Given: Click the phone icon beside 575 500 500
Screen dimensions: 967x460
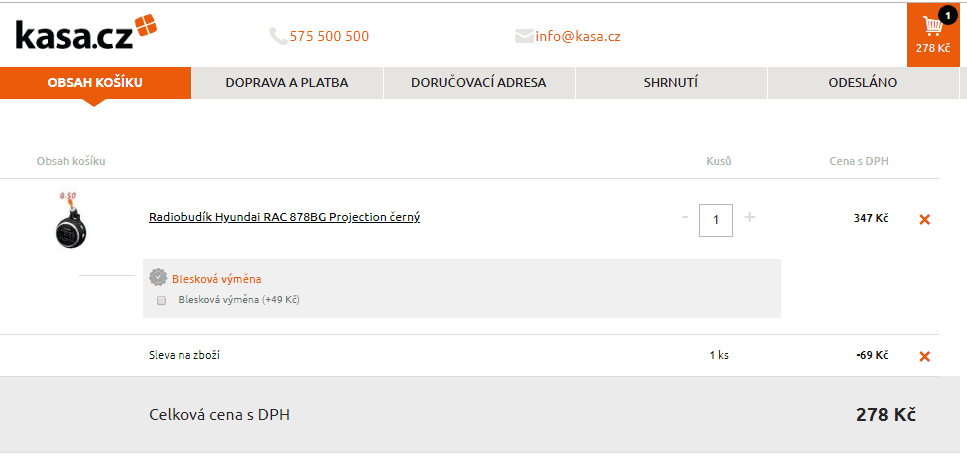Looking at the screenshot, I should click(x=278, y=36).
